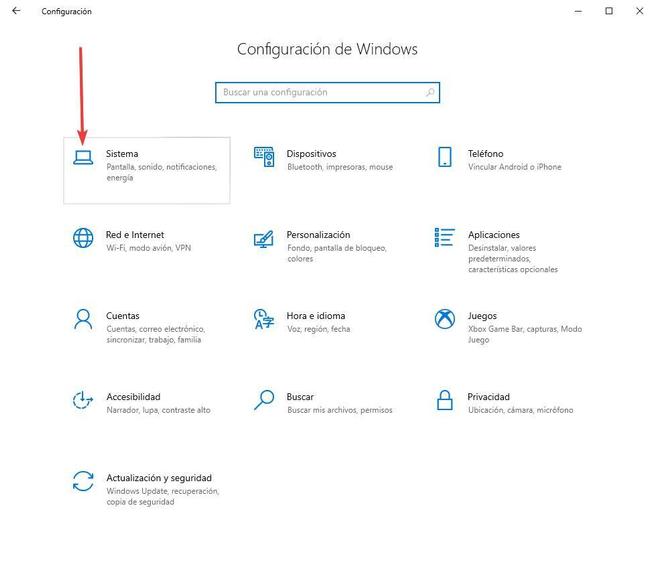Click 'Wi-Fi, modo avión, VPN' description
The height and width of the screenshot is (566, 655).
149,248
